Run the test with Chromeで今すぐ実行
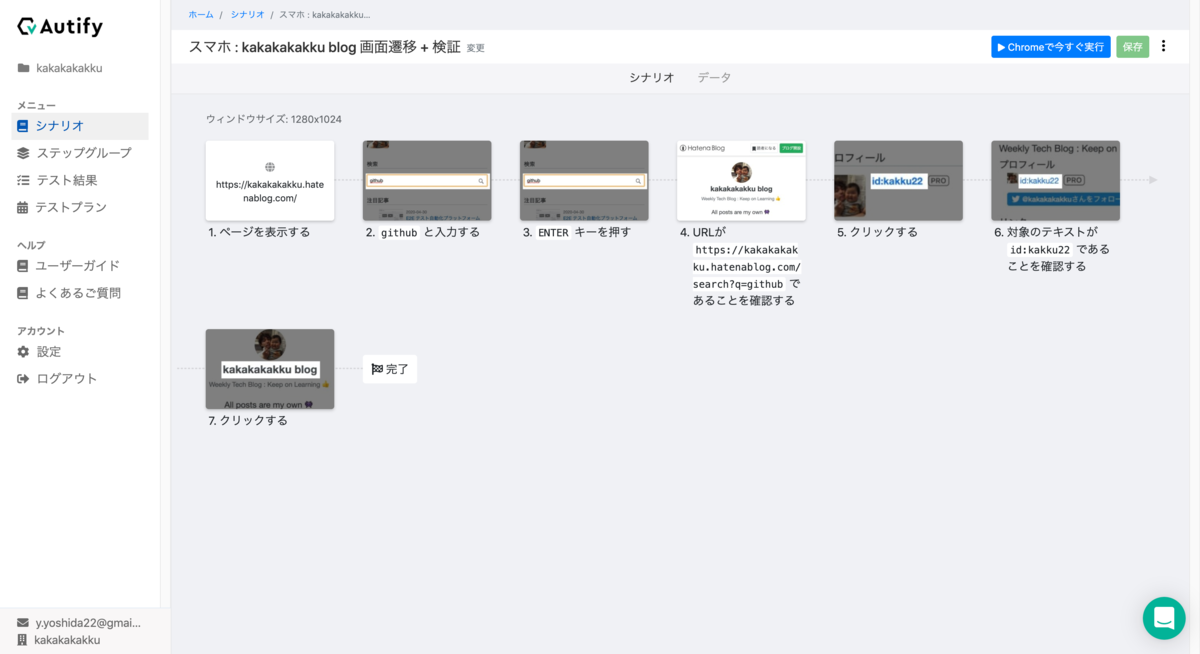The height and width of the screenshot is (654, 1200). point(1051,46)
